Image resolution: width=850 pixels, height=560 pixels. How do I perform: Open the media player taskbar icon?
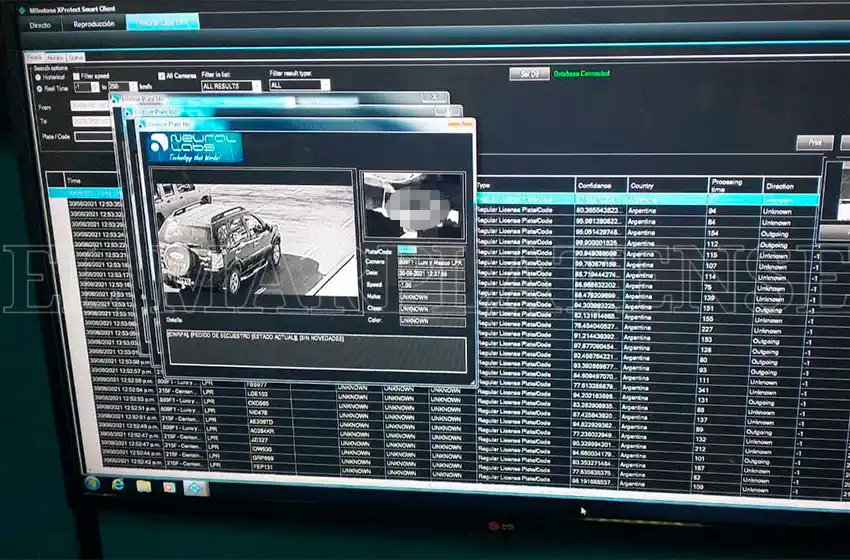pyautogui.click(x=169, y=487)
